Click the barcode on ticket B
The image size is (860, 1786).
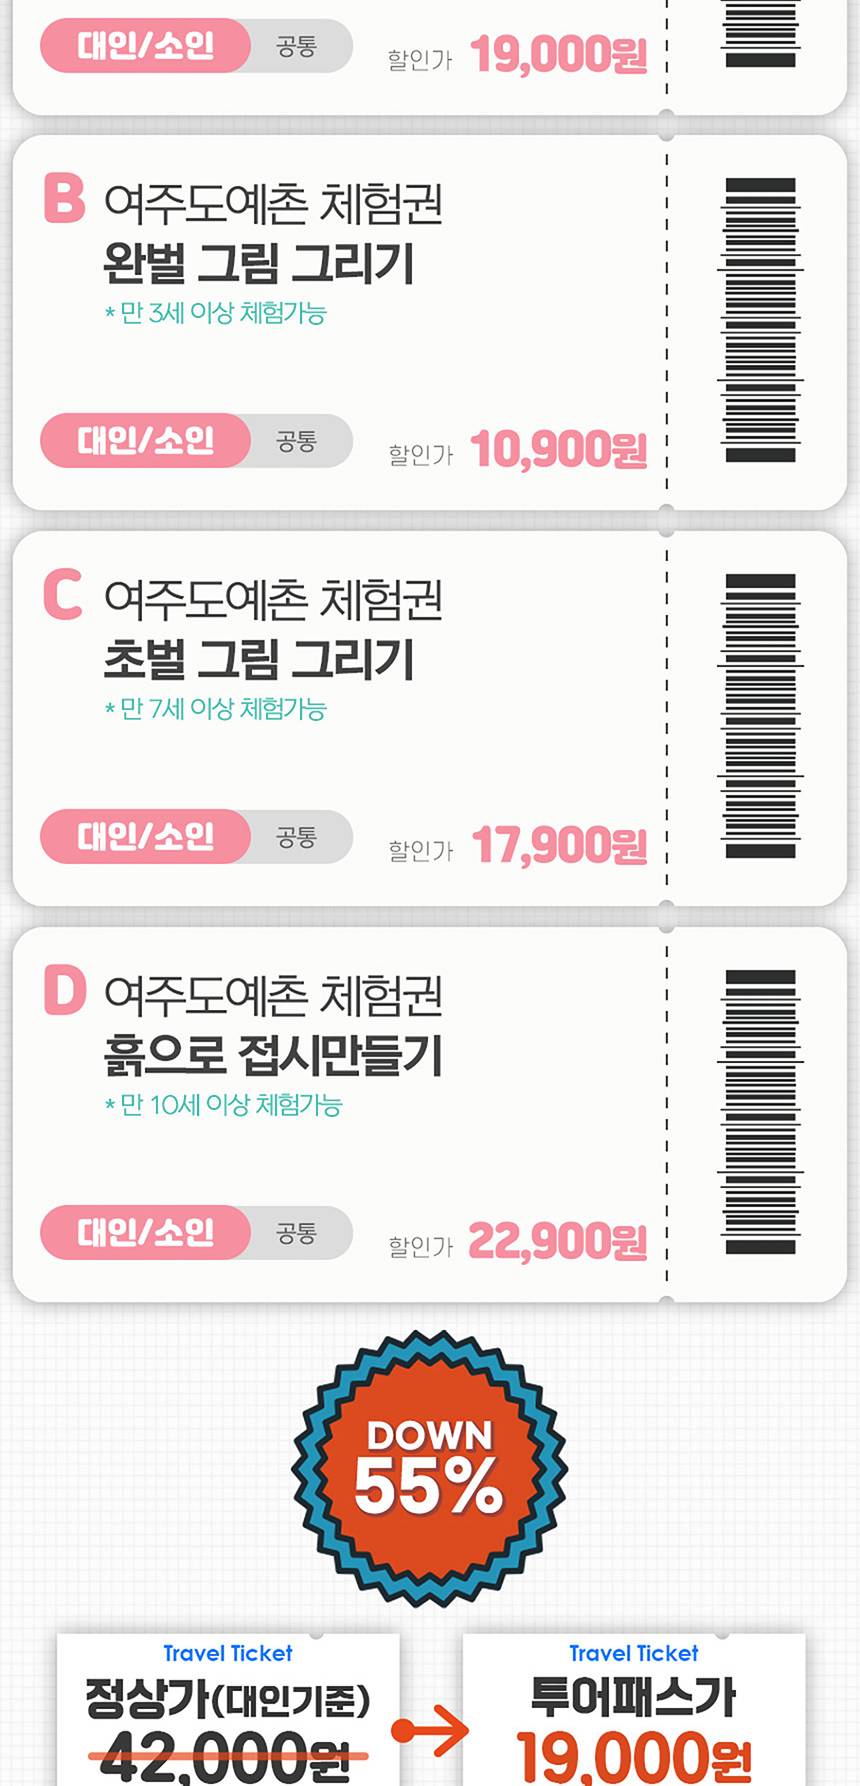tap(760, 320)
